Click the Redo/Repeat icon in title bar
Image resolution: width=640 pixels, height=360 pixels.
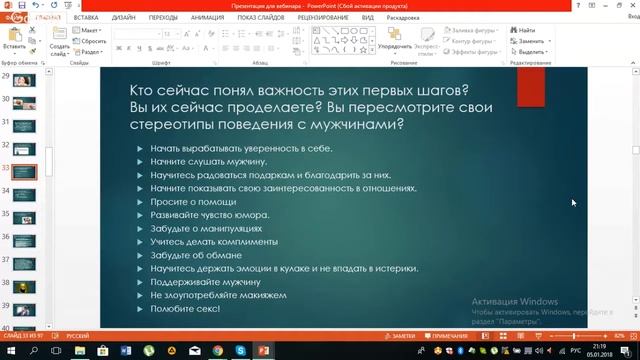tap(54, 5)
